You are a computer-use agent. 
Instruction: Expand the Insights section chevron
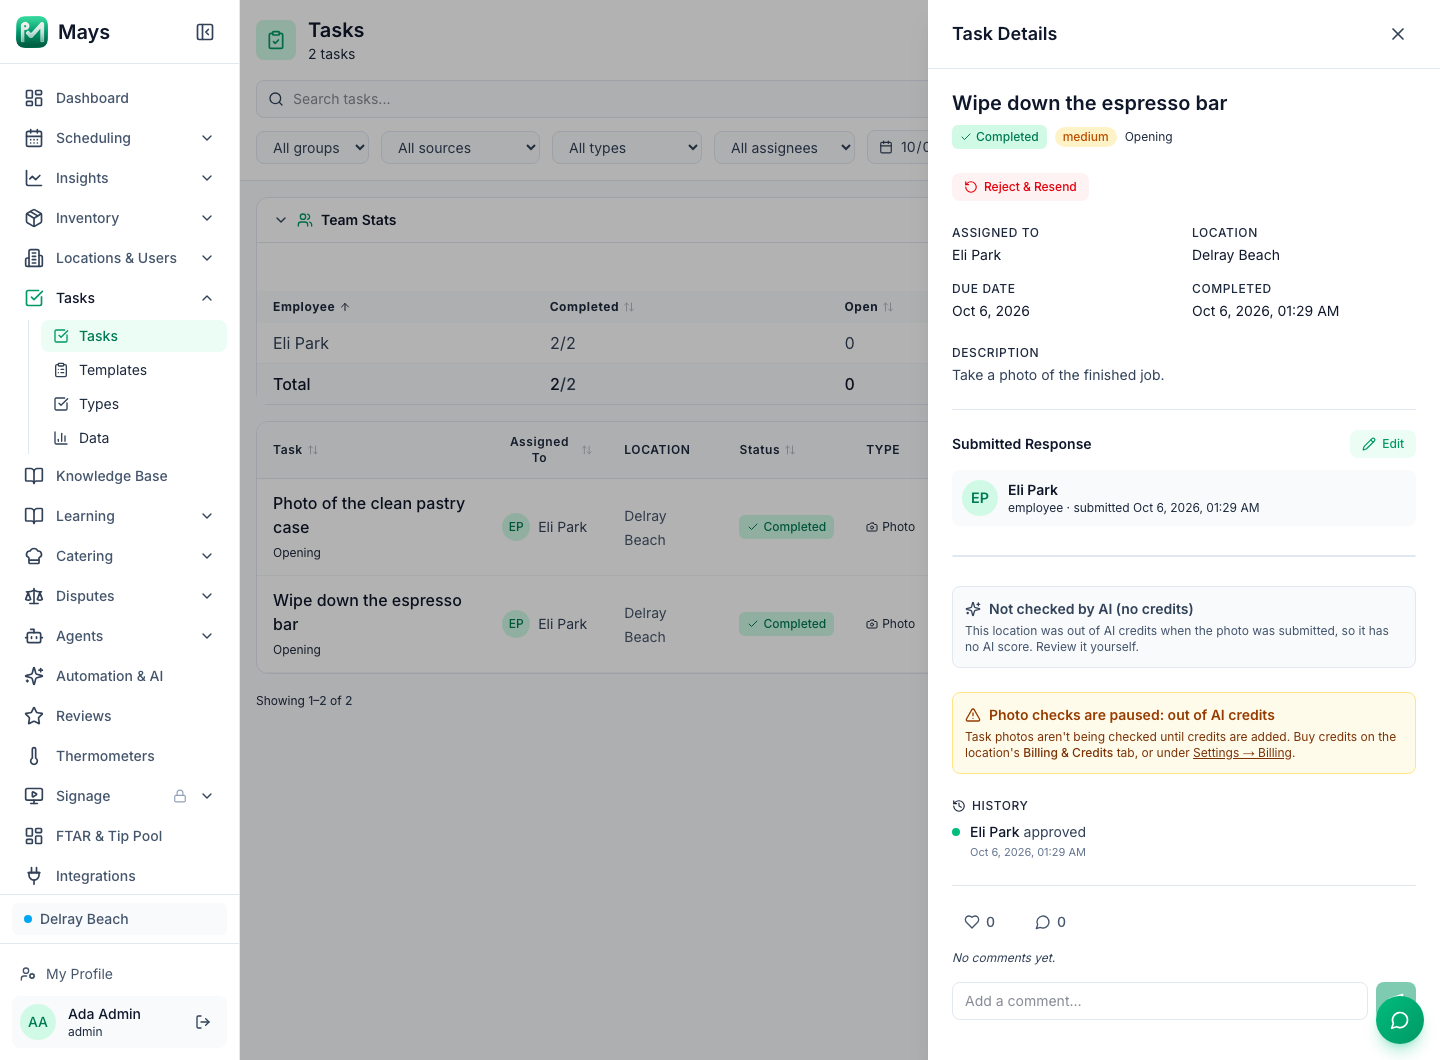(207, 178)
